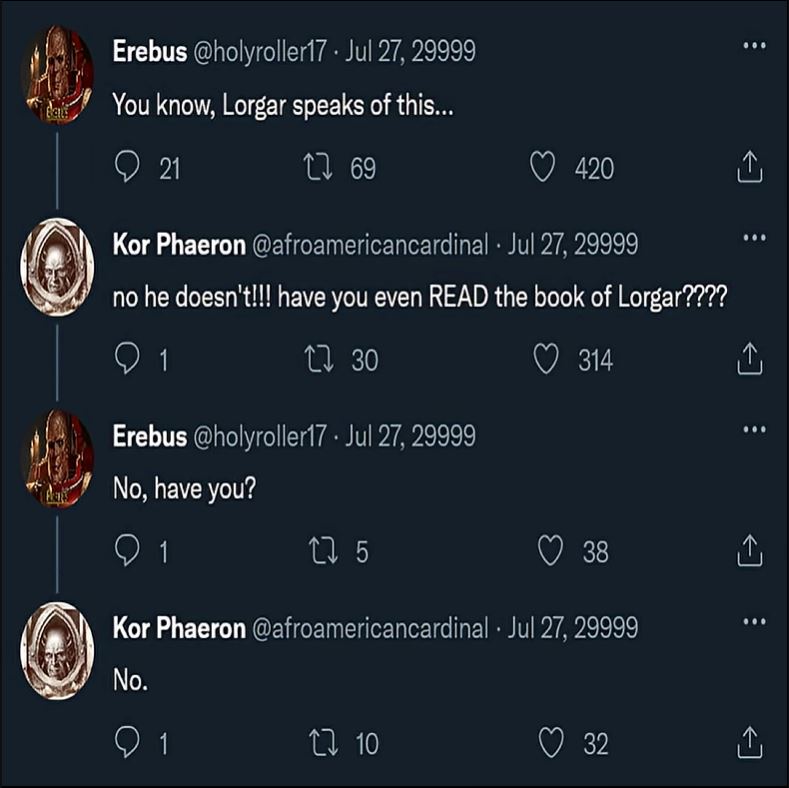
Task: Share Erebus's first tweet
Action: (x=749, y=169)
